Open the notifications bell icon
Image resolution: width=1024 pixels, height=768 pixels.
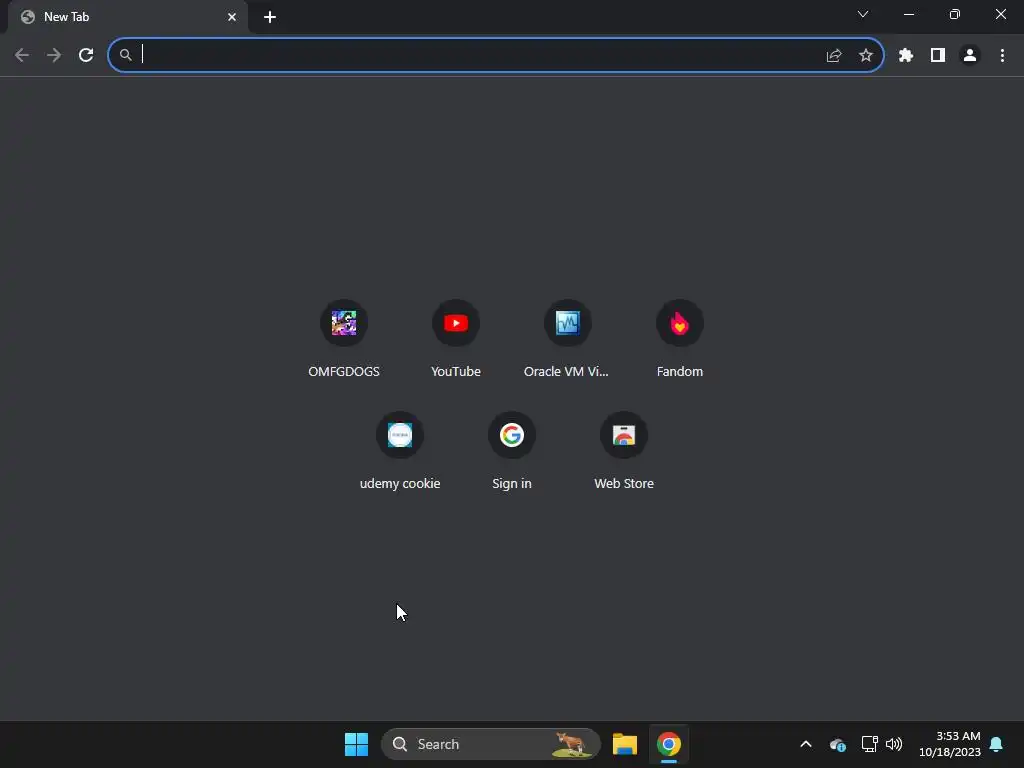[996, 744]
